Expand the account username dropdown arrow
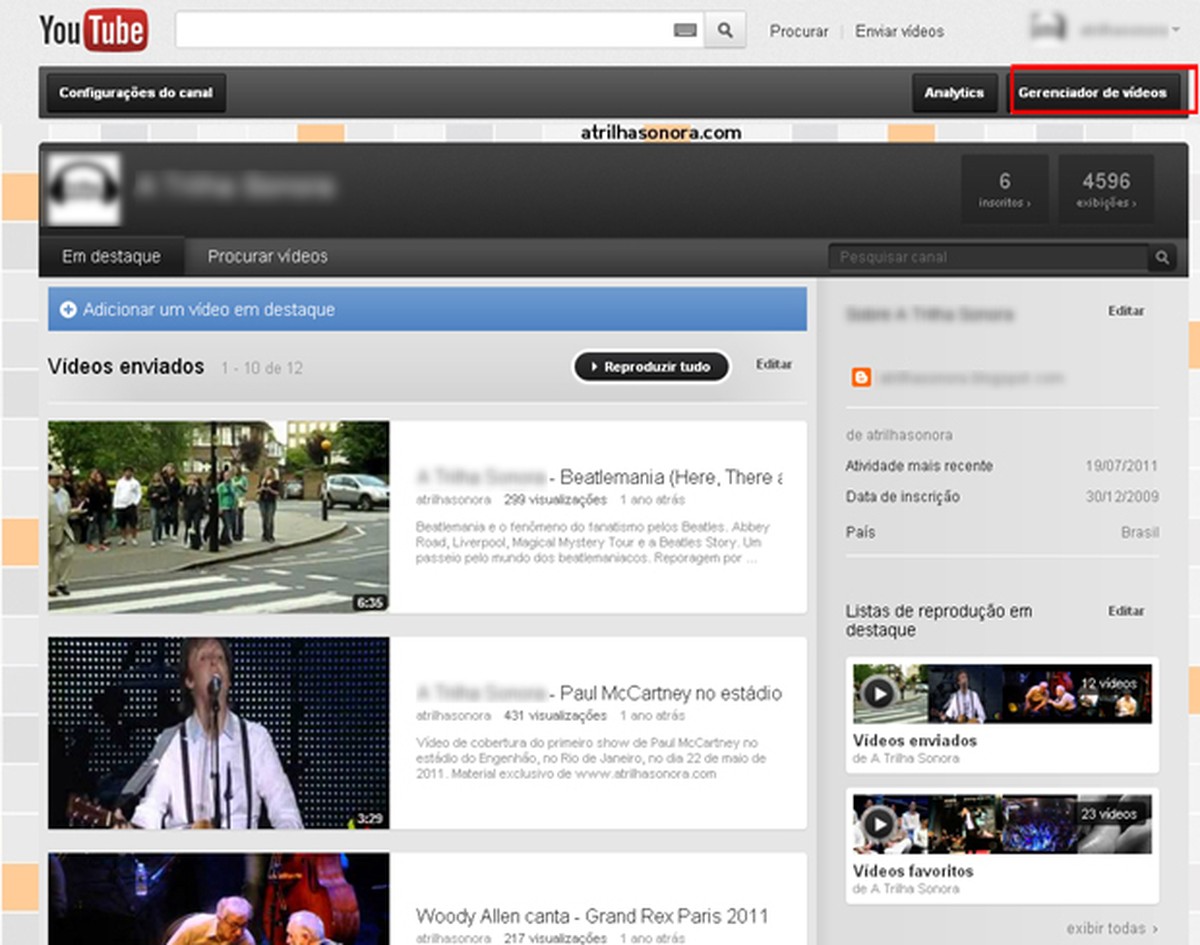Viewport: 1200px width, 945px height. pyautogui.click(x=1175, y=31)
